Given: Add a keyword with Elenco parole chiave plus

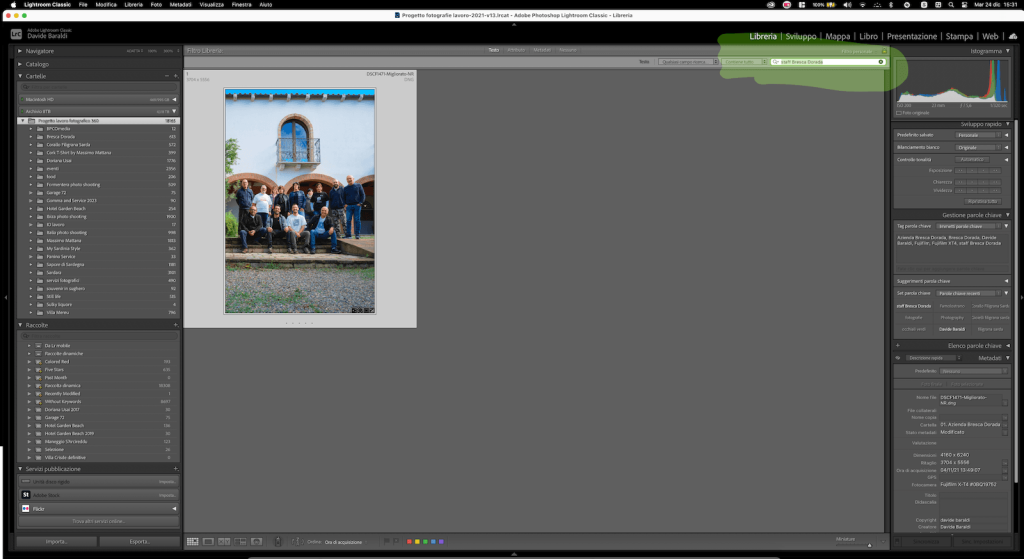Looking at the screenshot, I should tap(897, 345).
